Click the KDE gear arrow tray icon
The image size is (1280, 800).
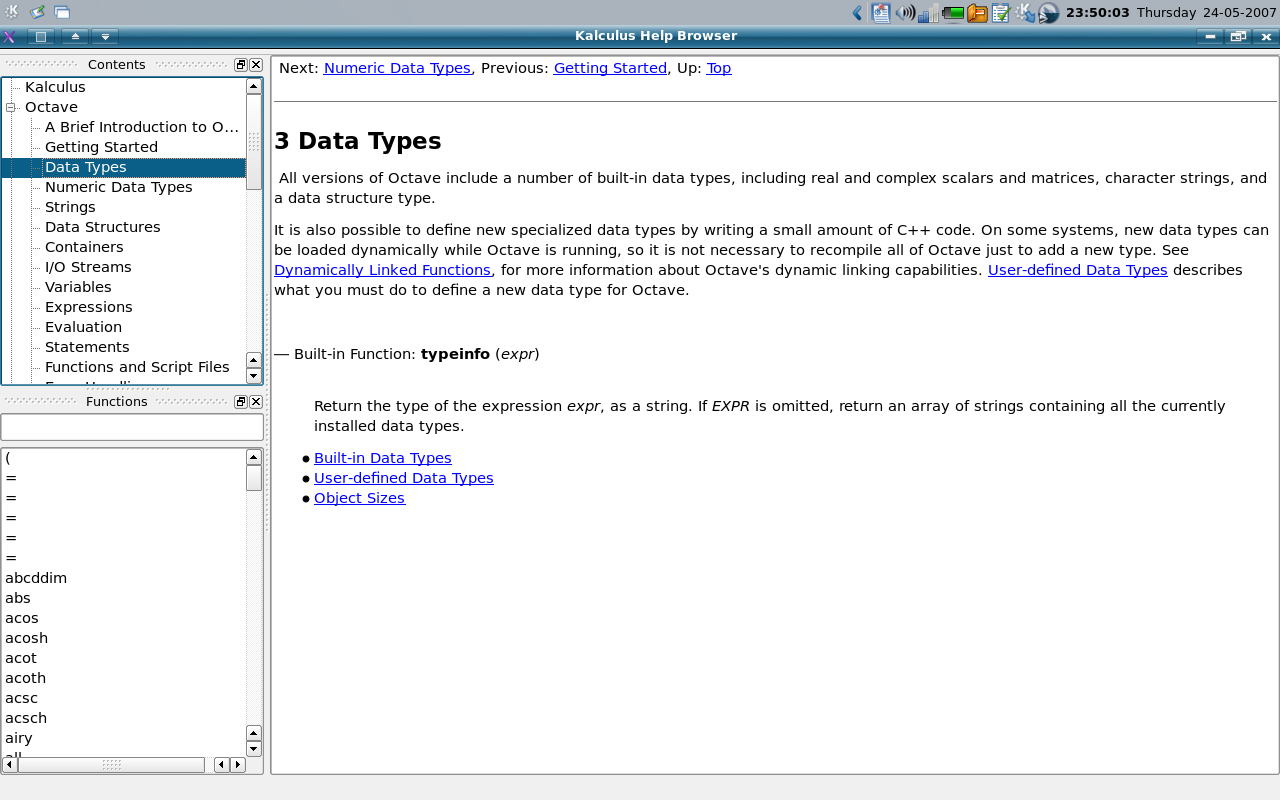[x=1024, y=13]
